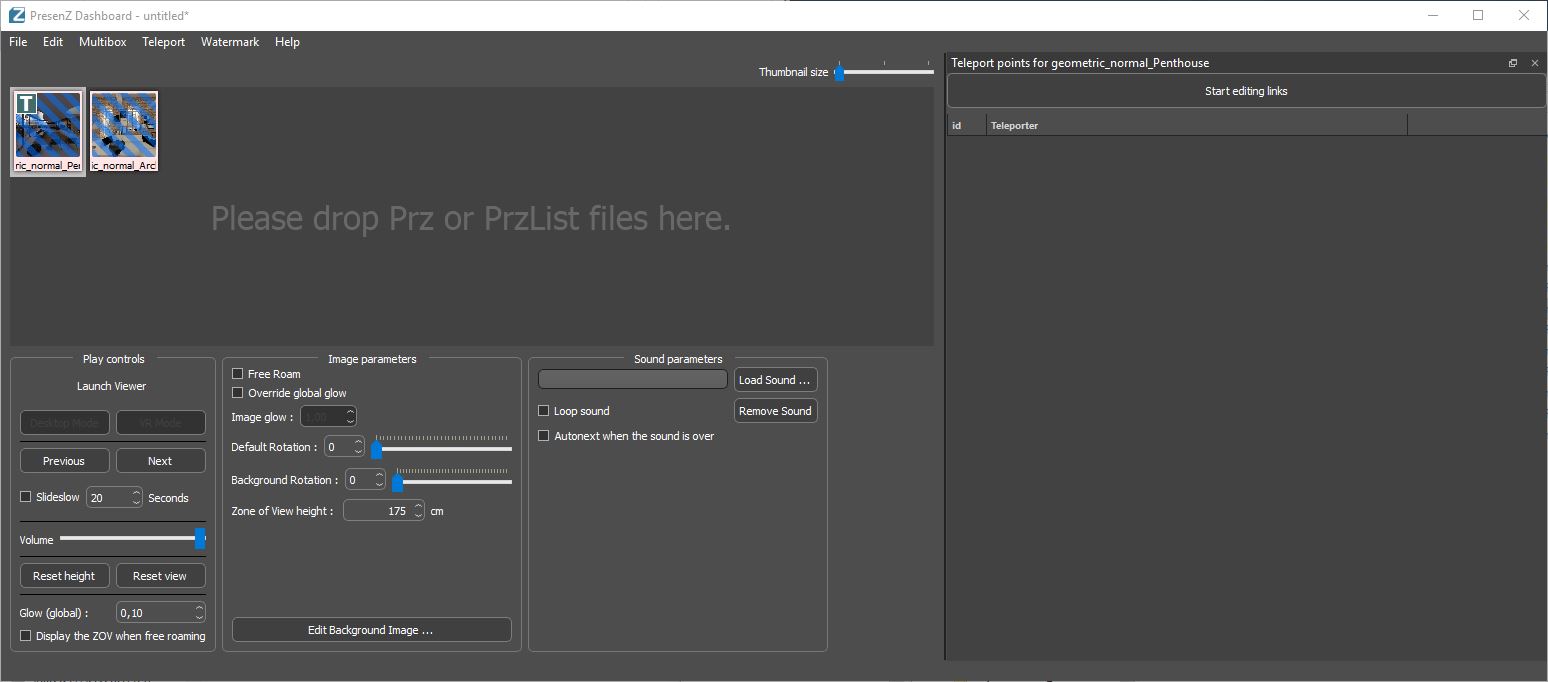Image resolution: width=1548 pixels, height=682 pixels.
Task: Click the id column header
Action: click(967, 125)
